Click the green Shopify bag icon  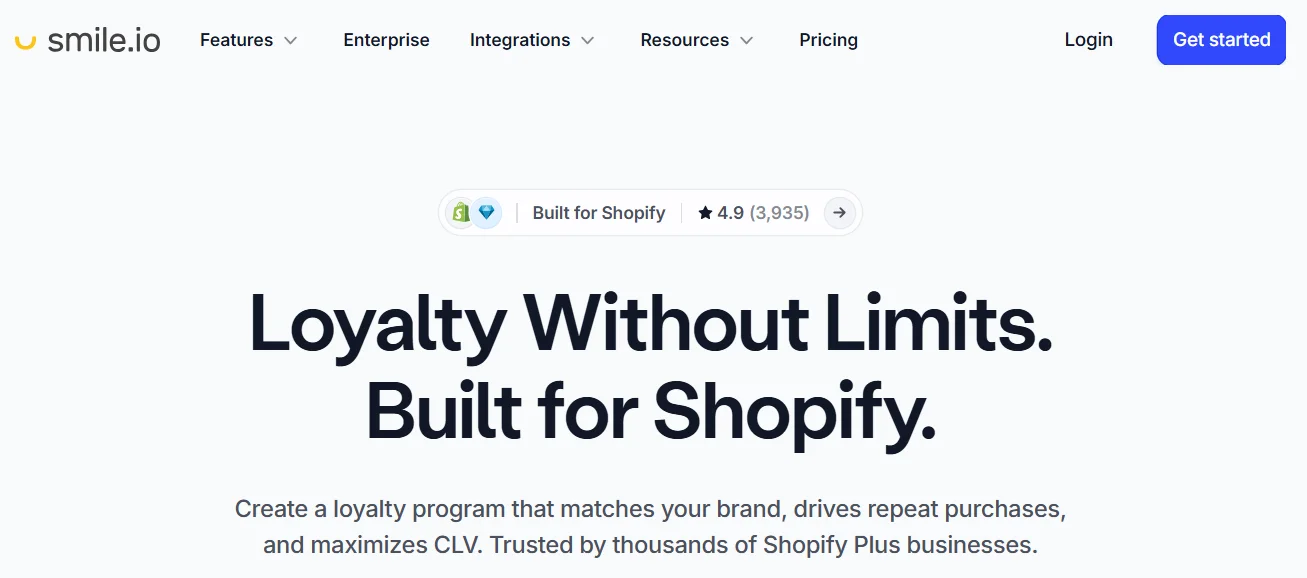click(461, 212)
